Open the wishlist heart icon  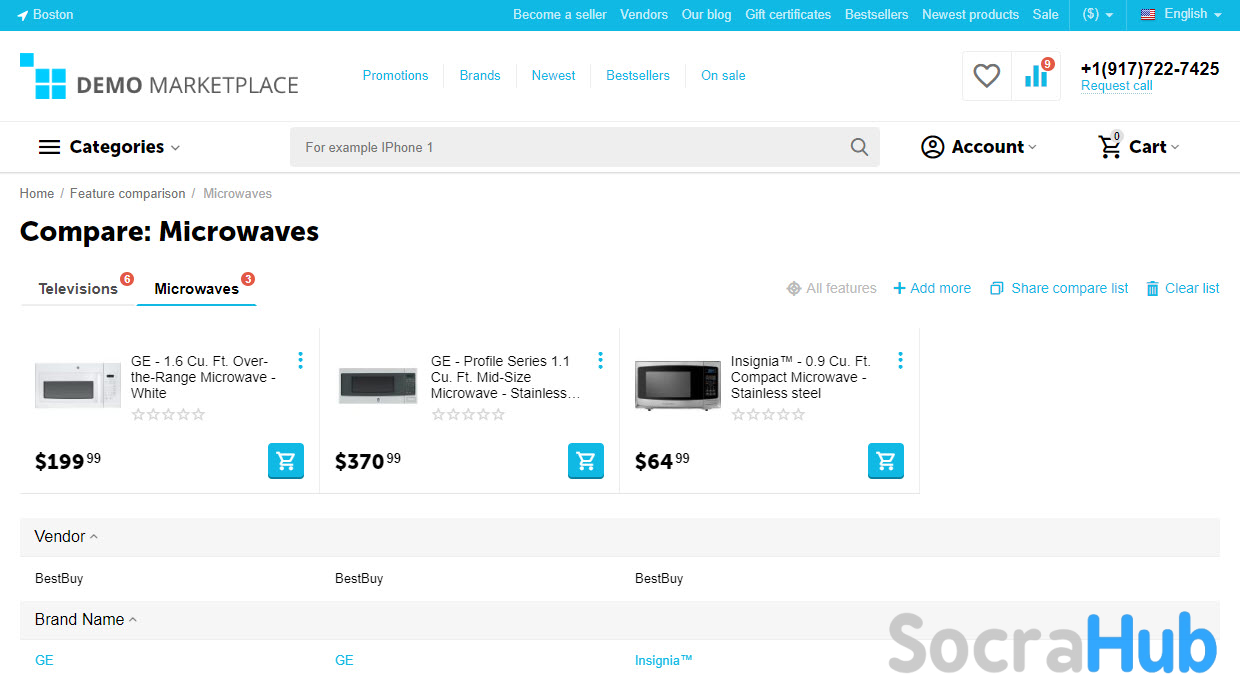tap(987, 76)
